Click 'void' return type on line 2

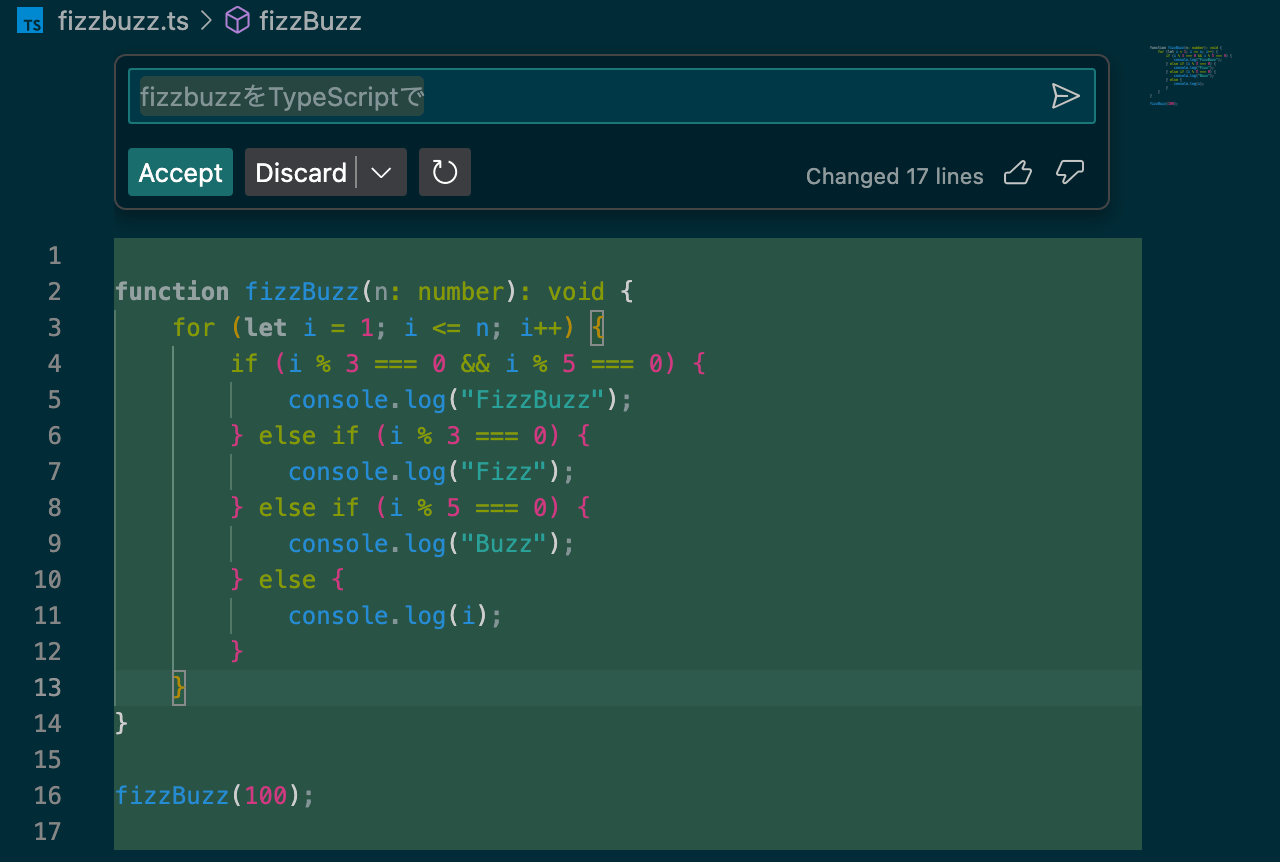(x=576, y=292)
